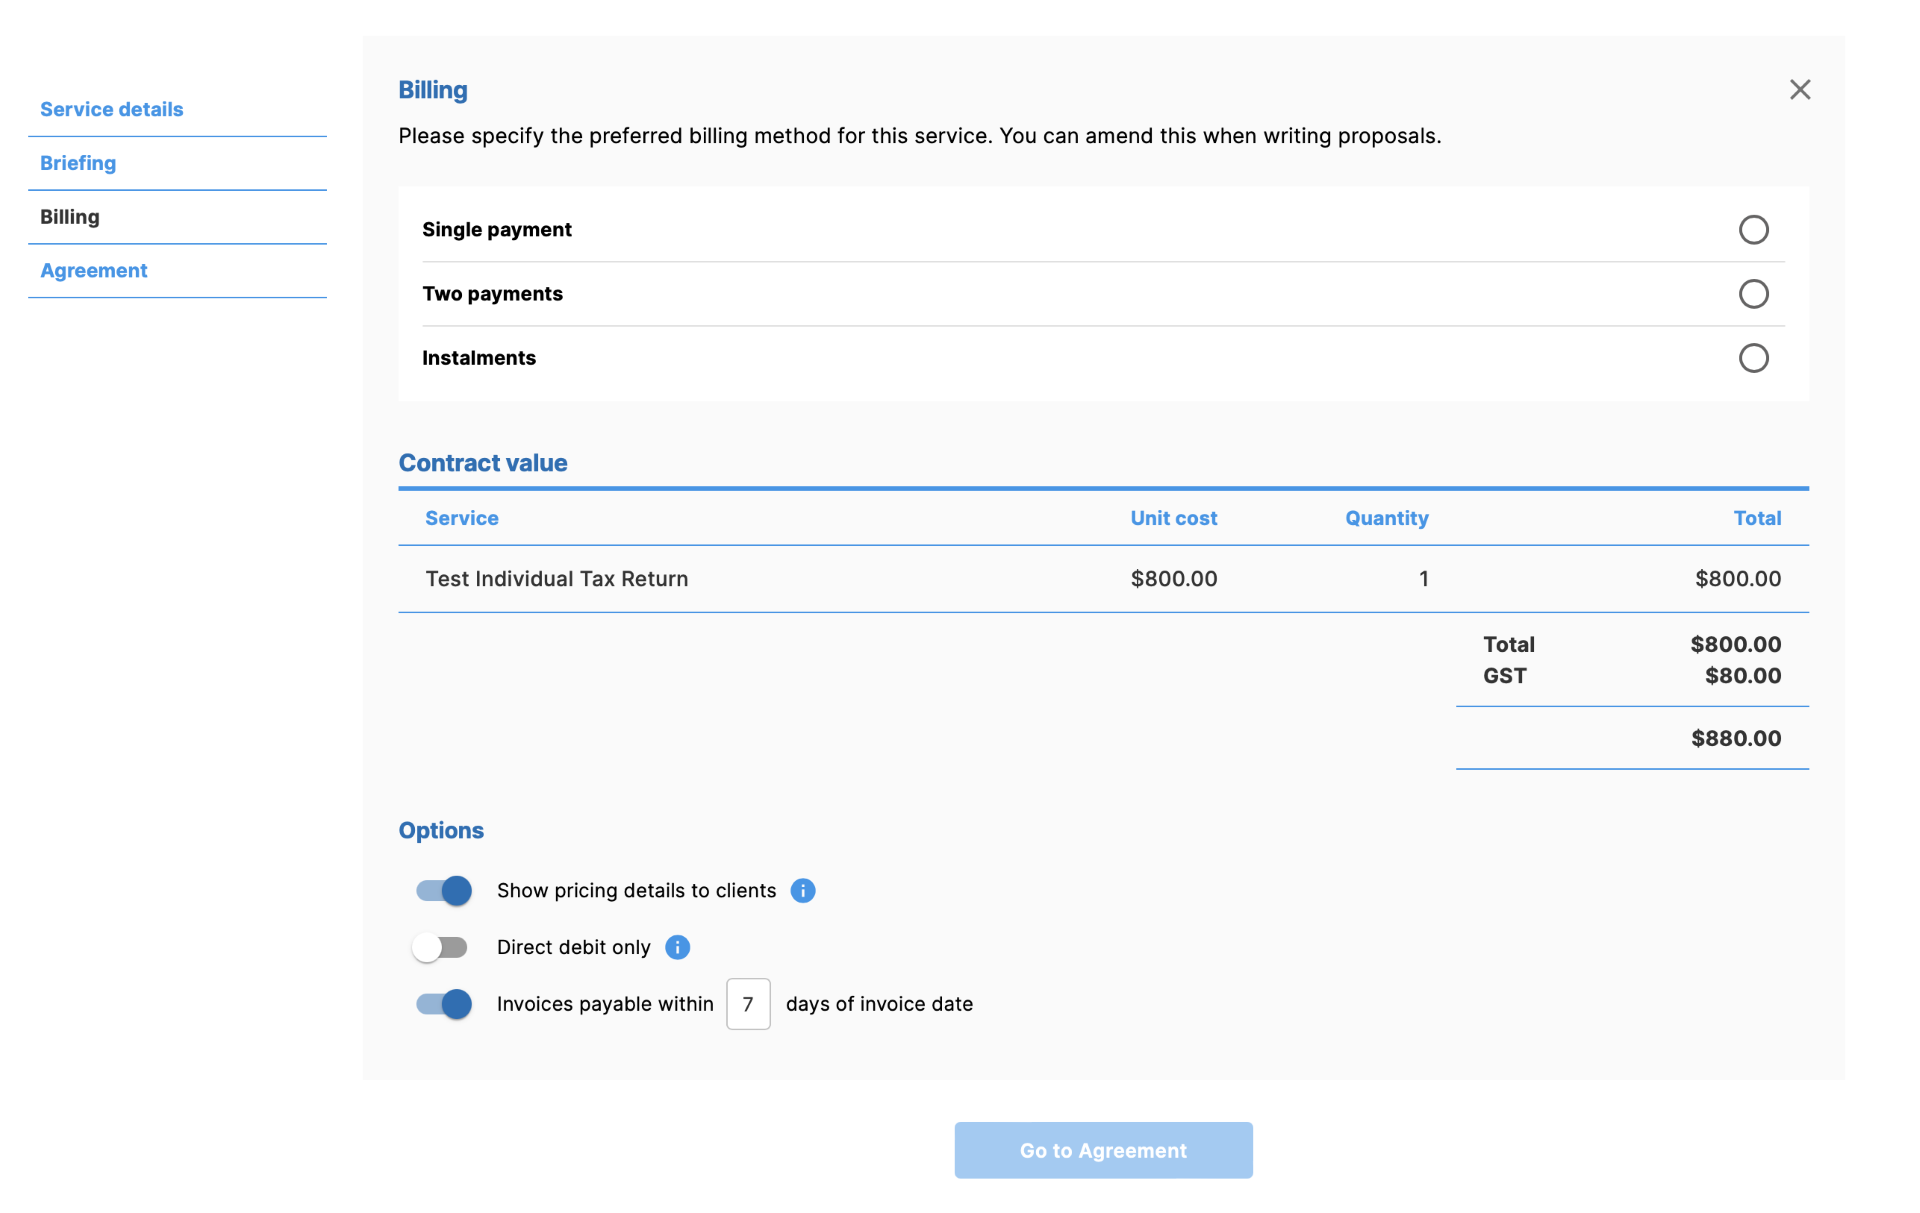Click info icon beside Show pricing details
The image size is (1920, 1213).
coord(802,891)
